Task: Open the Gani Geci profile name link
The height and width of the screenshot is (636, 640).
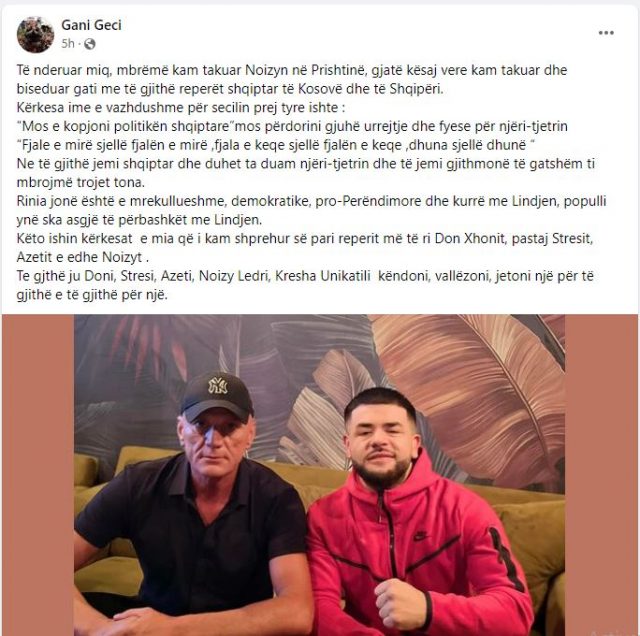Action: pos(91,25)
